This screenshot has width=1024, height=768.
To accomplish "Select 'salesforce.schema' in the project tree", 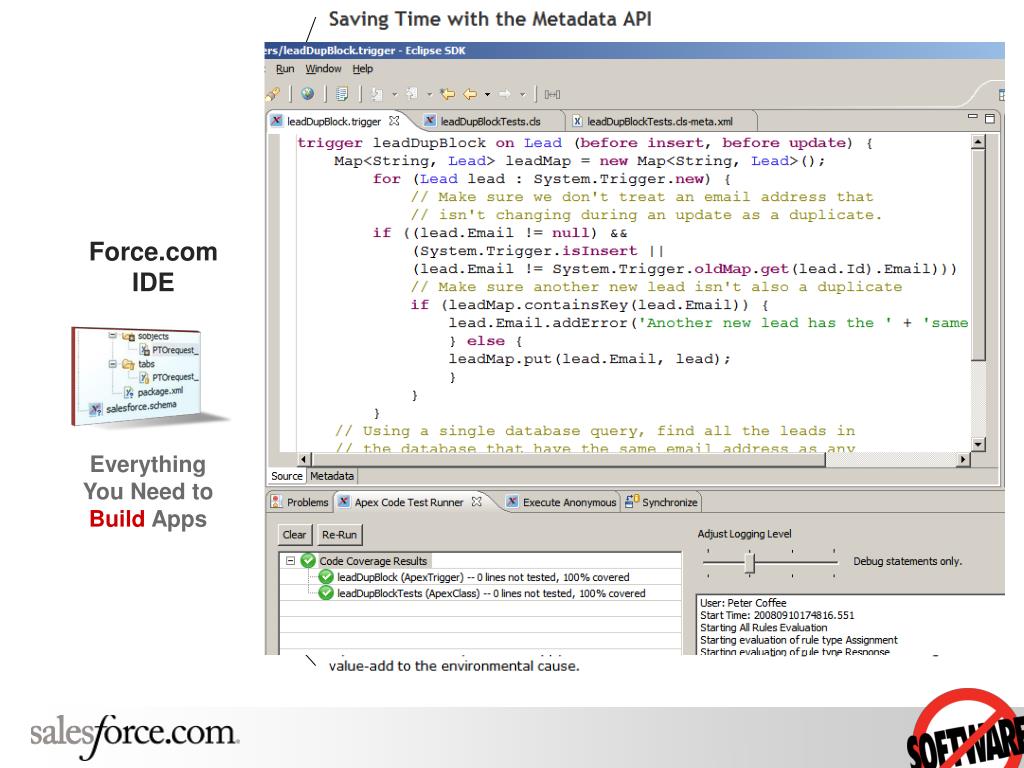I will [x=141, y=406].
